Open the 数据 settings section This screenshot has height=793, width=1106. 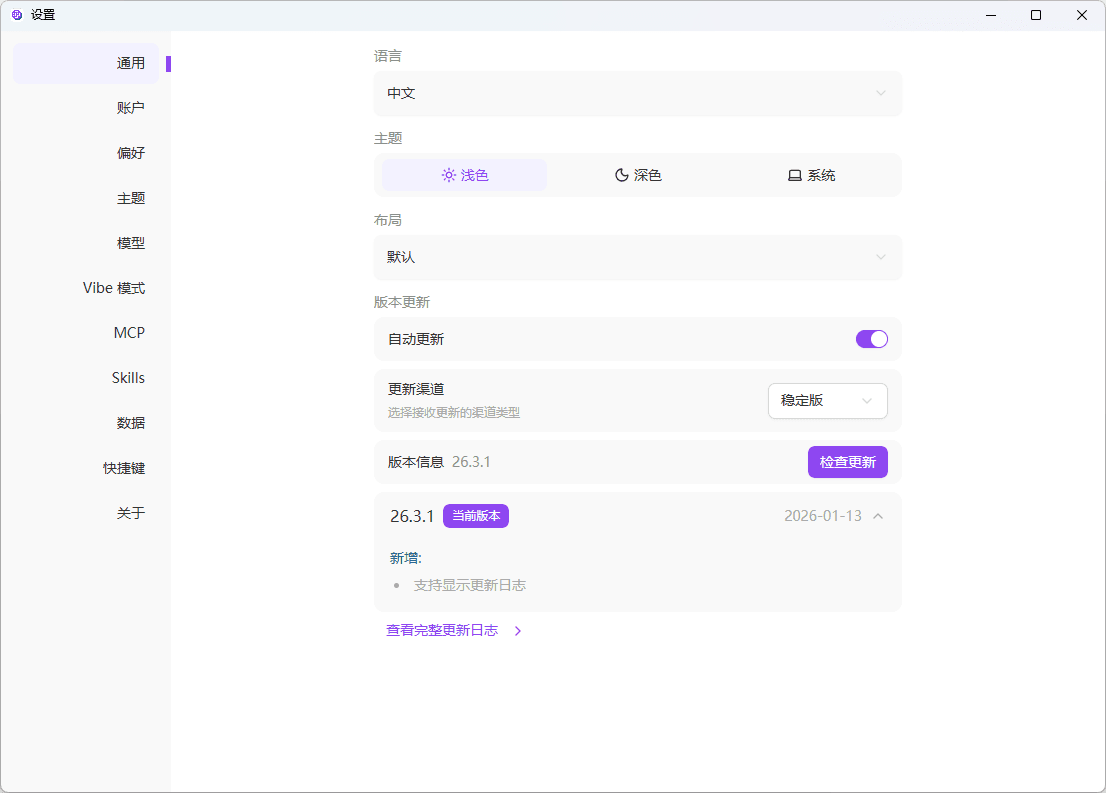86,423
